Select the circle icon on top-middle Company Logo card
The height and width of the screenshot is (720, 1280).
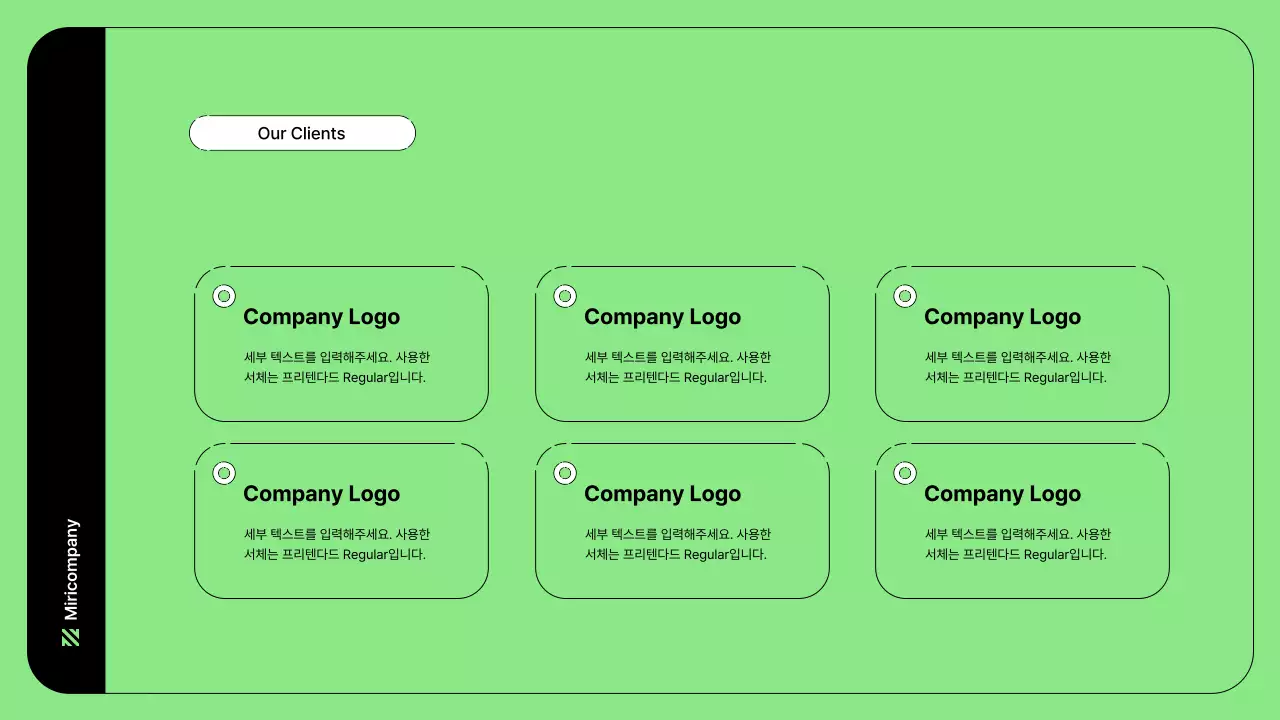564,296
